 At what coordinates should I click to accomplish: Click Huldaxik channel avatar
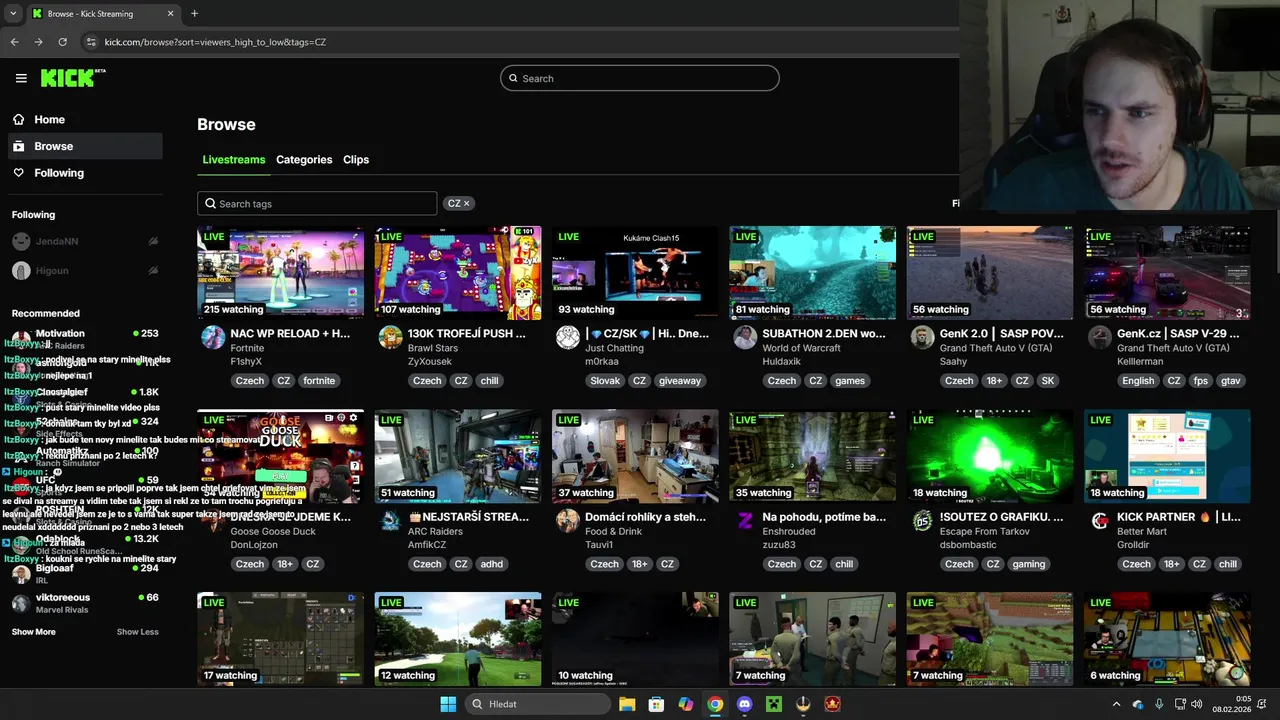(744, 337)
